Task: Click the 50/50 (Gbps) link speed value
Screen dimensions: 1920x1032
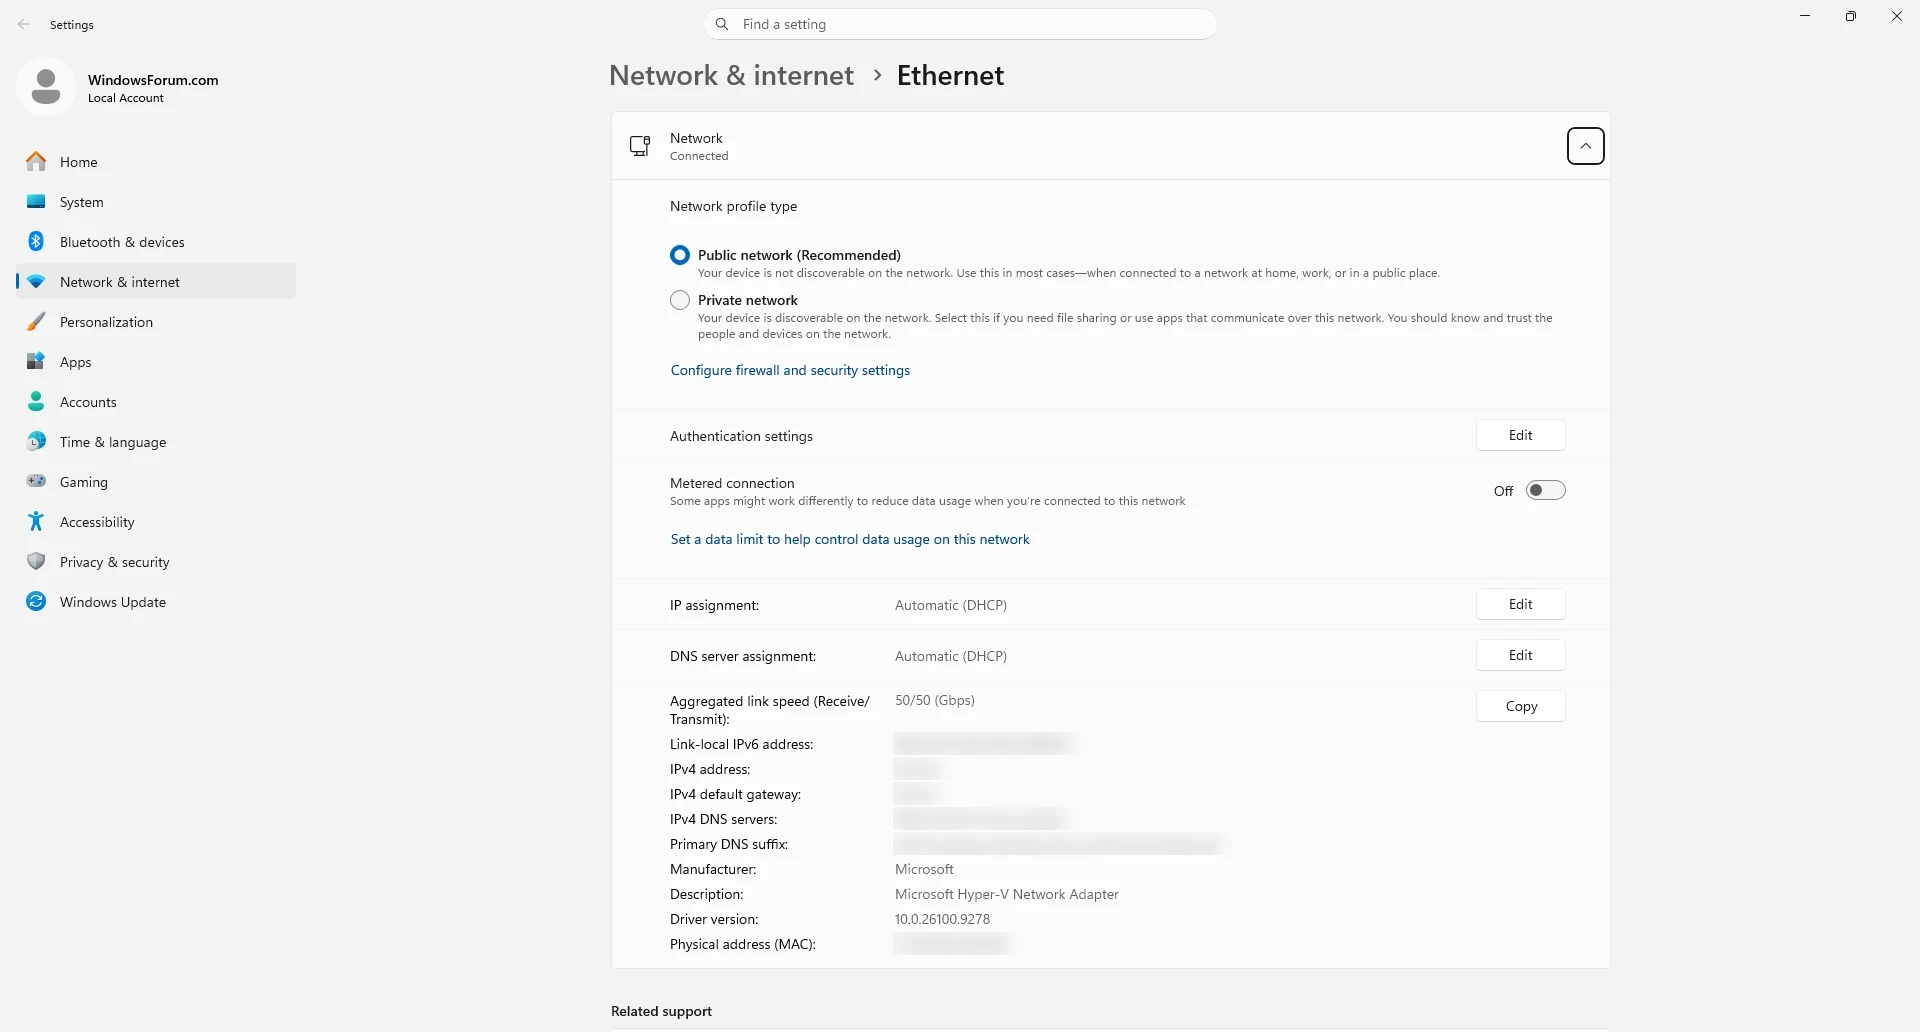Action: click(x=935, y=700)
